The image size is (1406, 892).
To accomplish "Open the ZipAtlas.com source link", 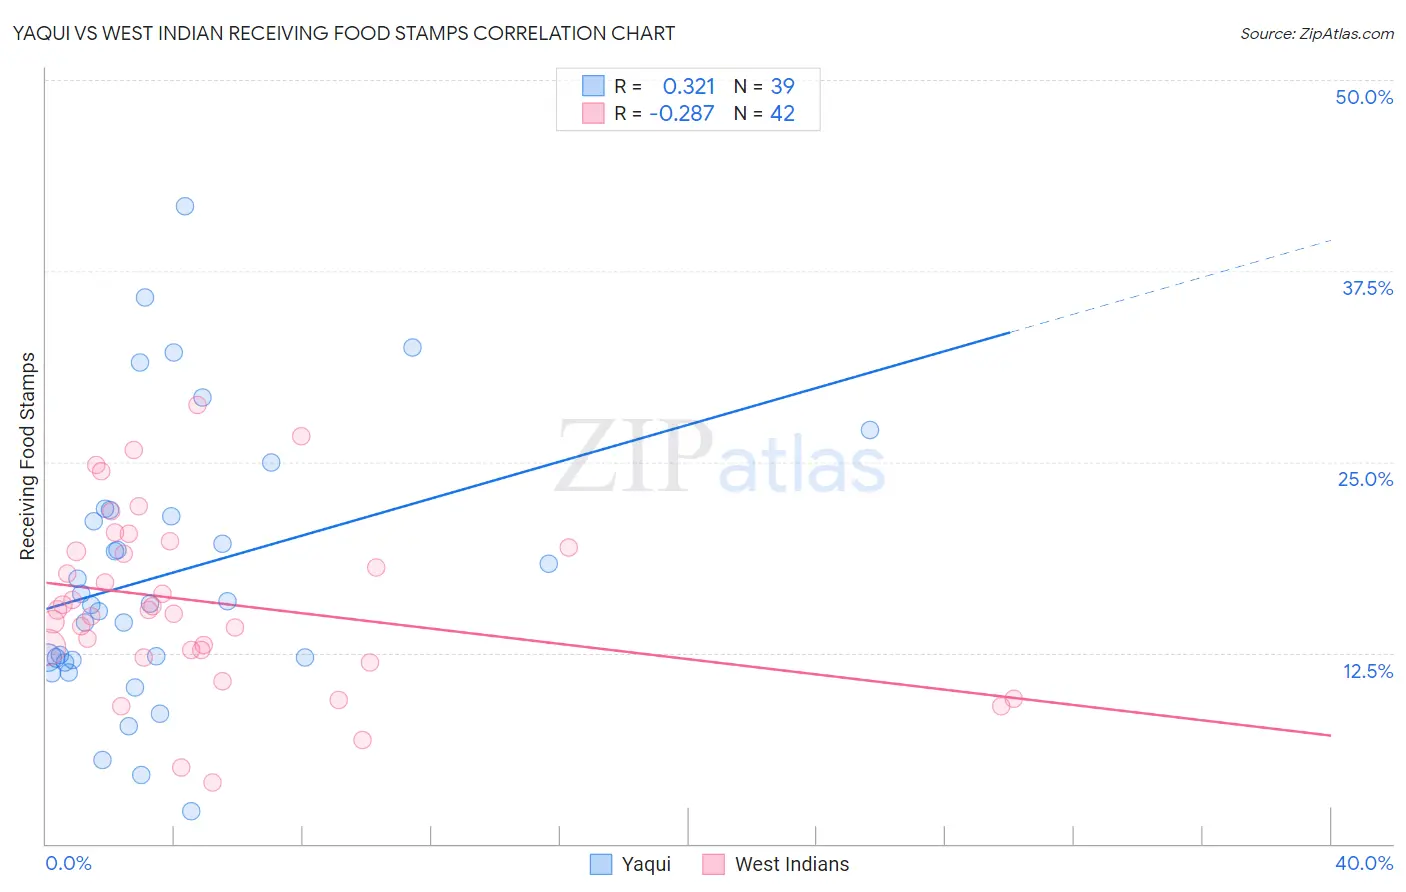I will (x=1317, y=33).
